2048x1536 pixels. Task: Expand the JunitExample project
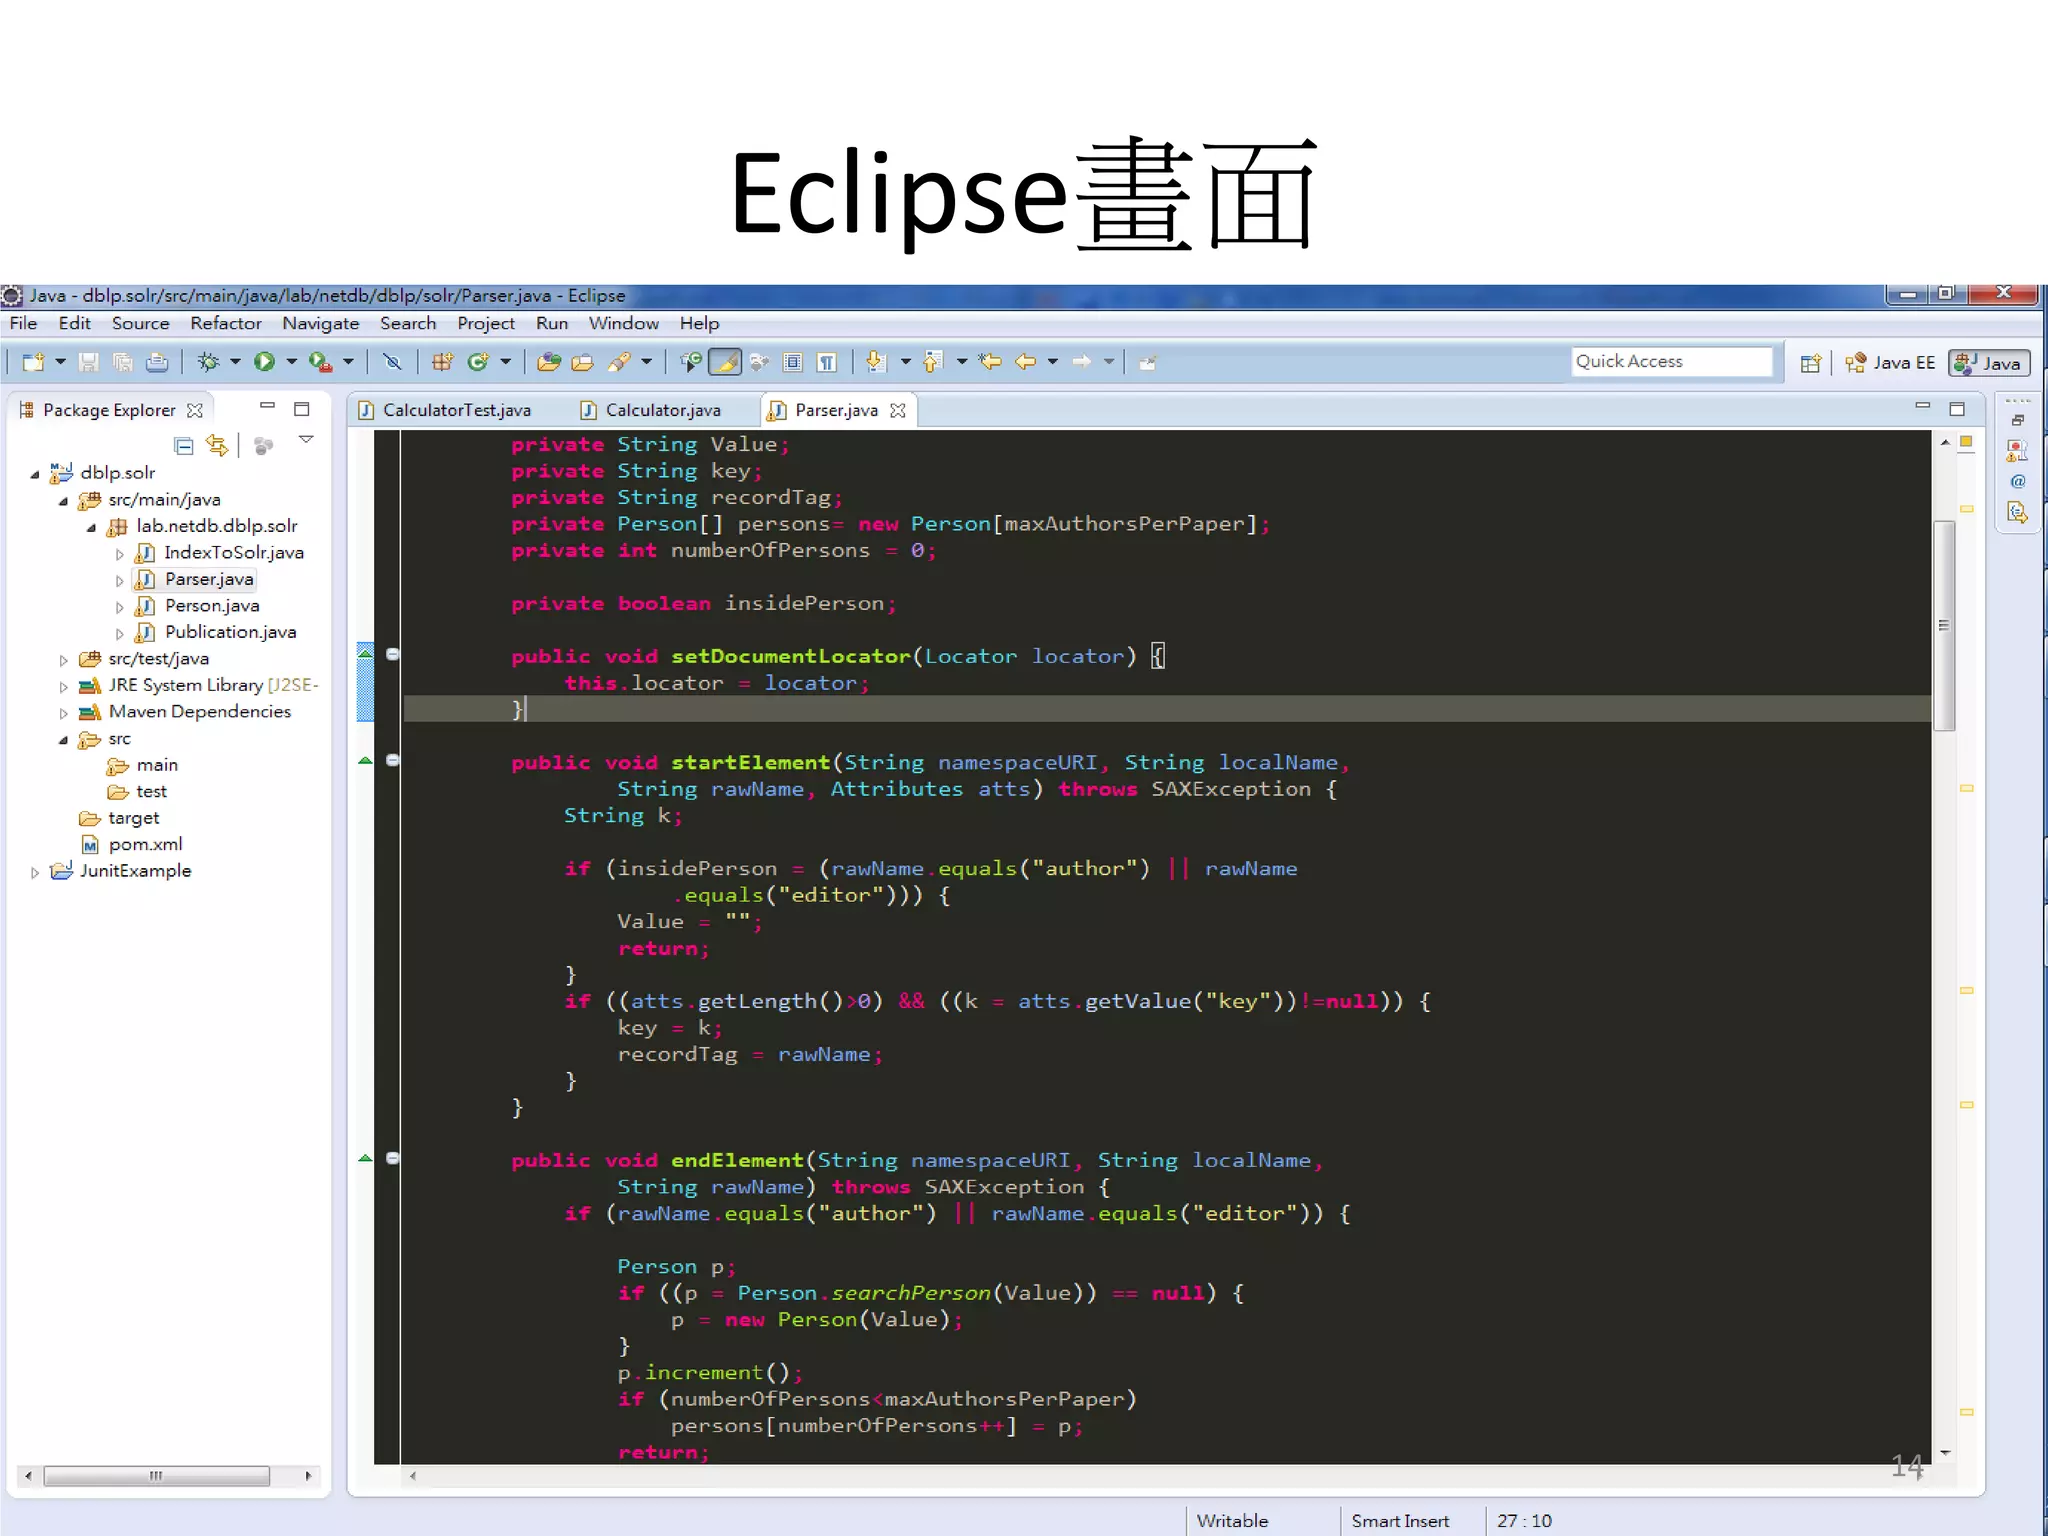coord(35,872)
